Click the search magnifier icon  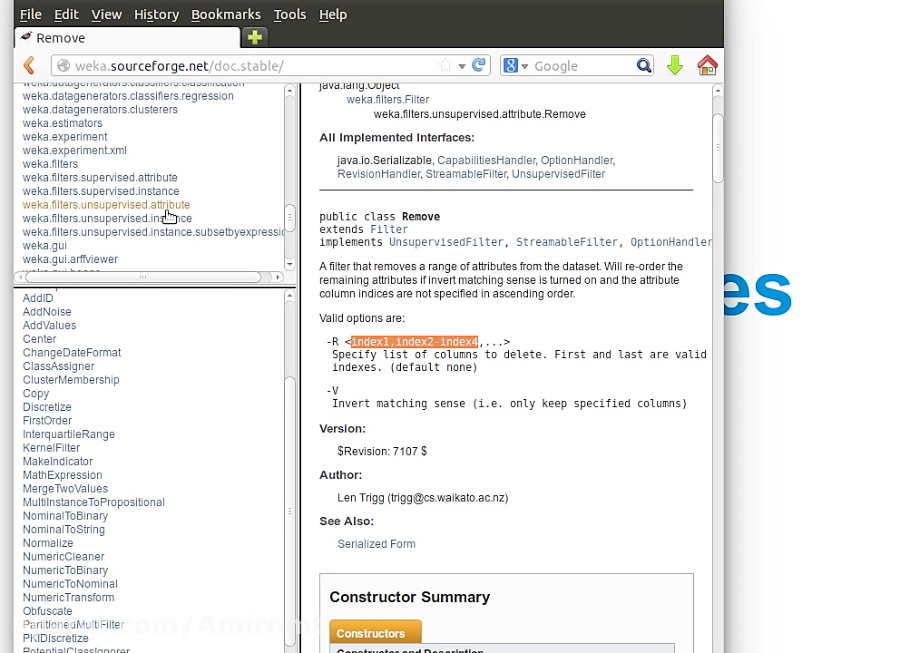645,64
